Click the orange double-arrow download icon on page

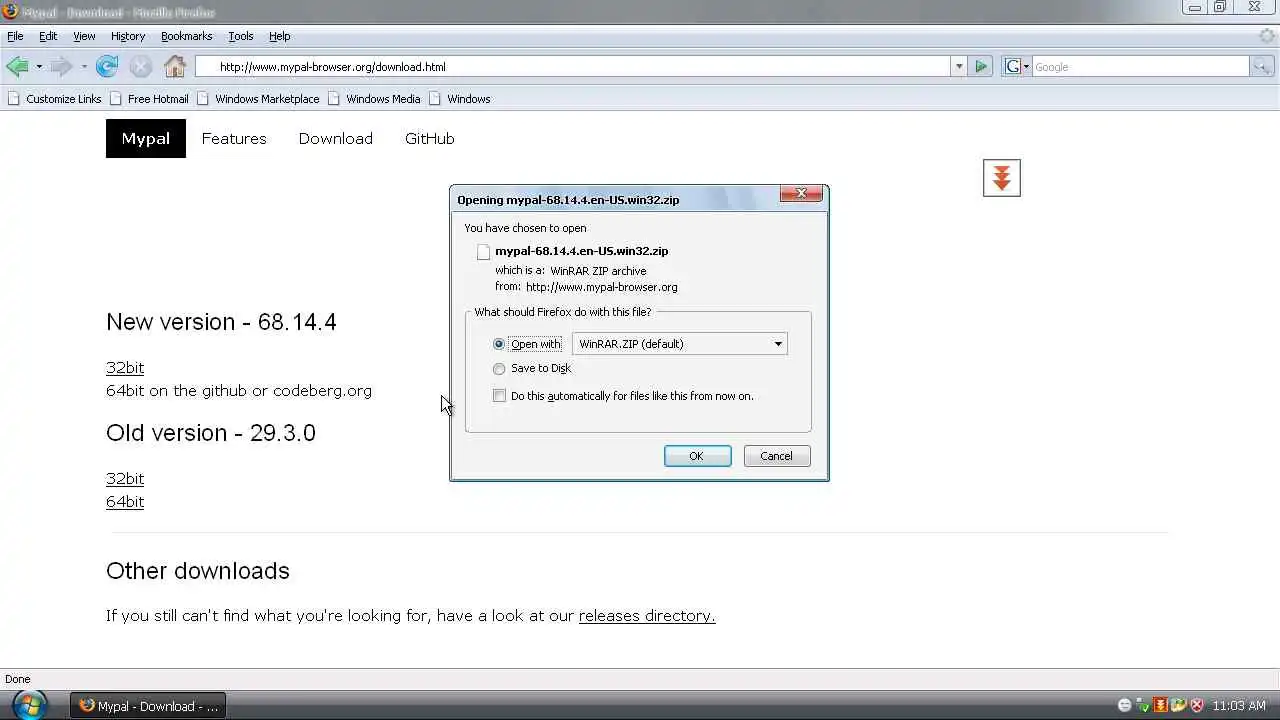(x=1001, y=178)
